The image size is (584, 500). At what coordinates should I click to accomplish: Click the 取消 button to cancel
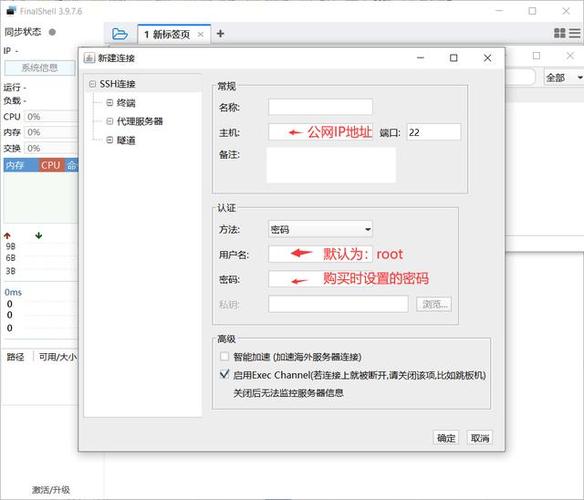click(480, 438)
